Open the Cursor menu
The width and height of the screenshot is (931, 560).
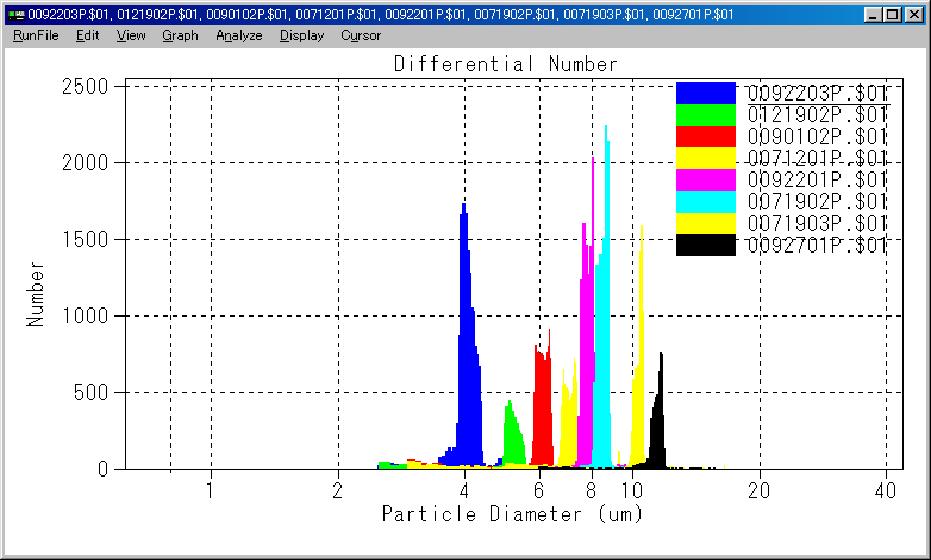point(360,36)
